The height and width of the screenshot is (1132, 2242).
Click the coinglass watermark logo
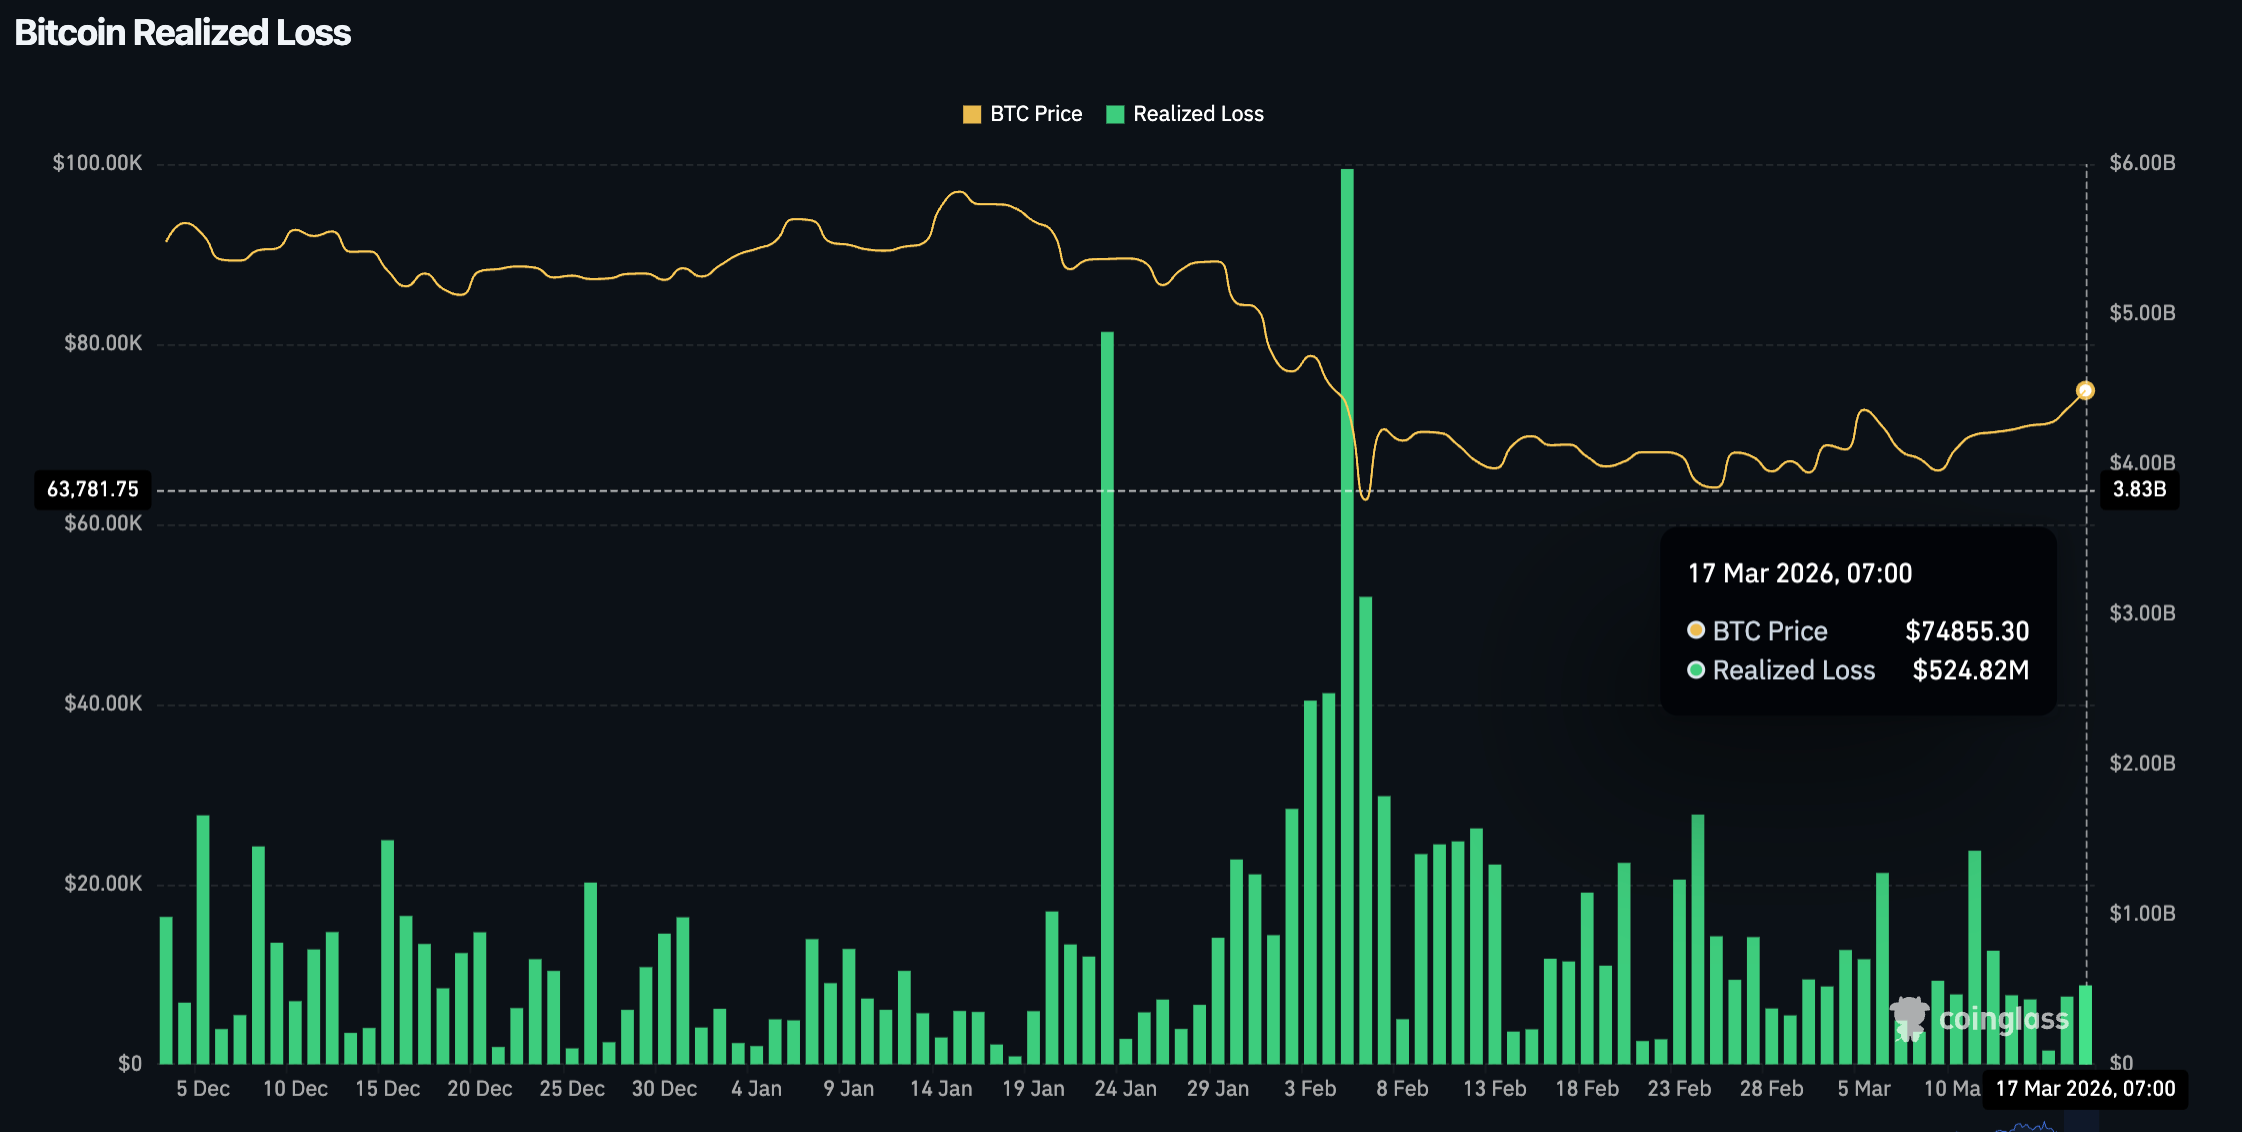pos(1980,1019)
